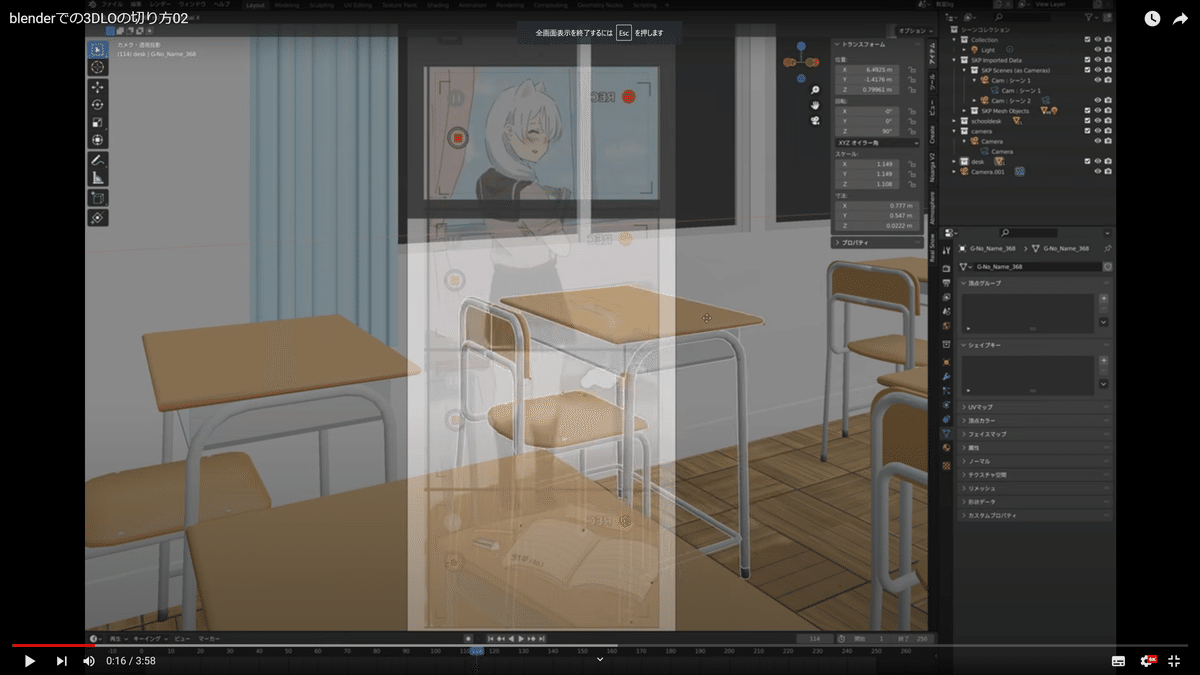Select the Annotate tool
The height and width of the screenshot is (675, 1200).
click(x=98, y=160)
